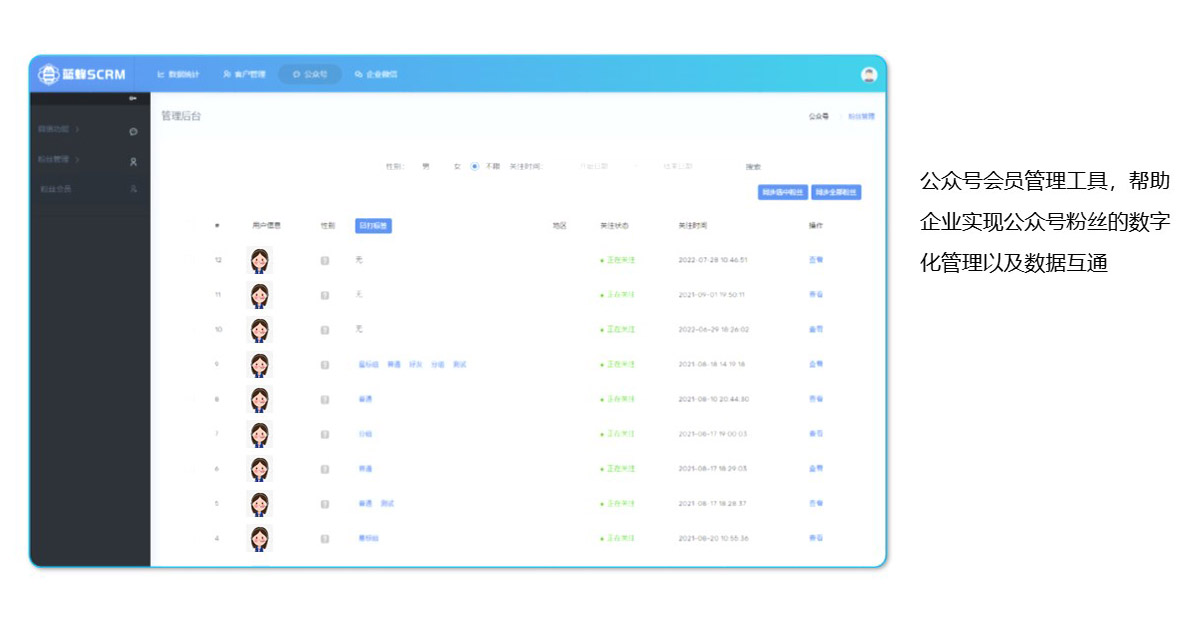Click the person icon beside 粉丝会员

pyautogui.click(x=133, y=189)
